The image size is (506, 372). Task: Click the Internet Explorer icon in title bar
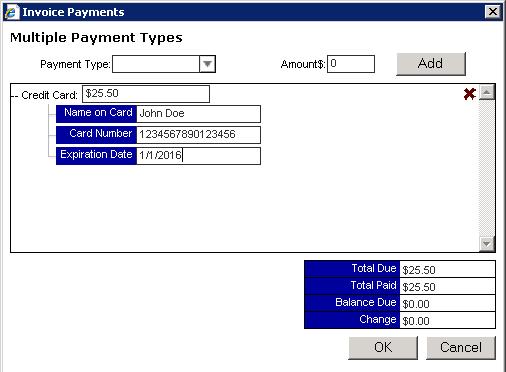coord(11,12)
